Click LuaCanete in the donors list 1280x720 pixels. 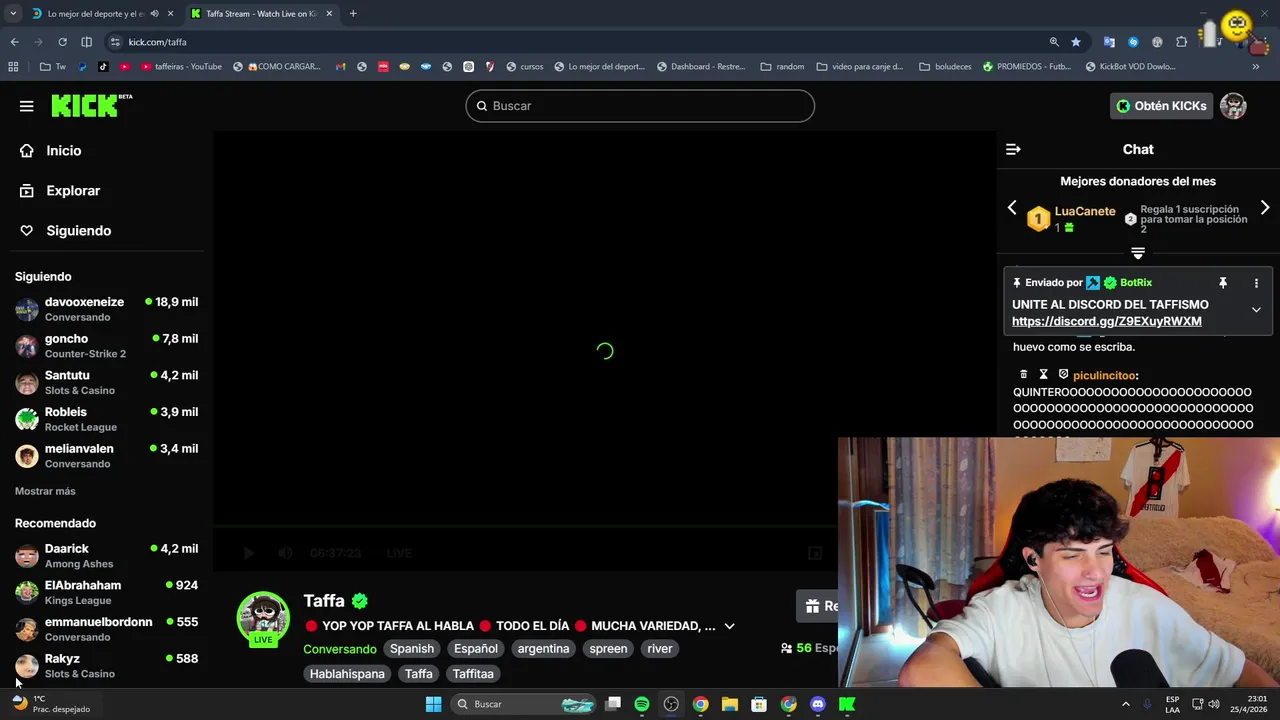1084,212
